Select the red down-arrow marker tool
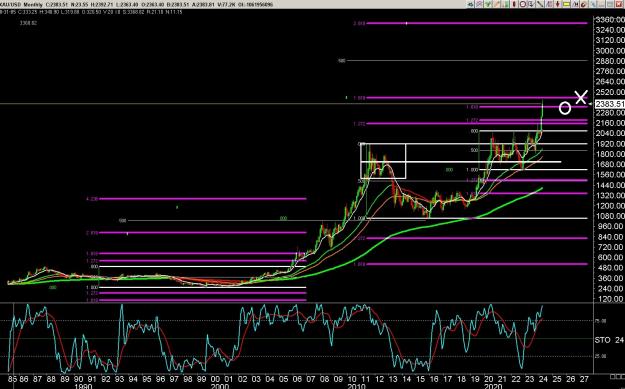 pos(558,4)
